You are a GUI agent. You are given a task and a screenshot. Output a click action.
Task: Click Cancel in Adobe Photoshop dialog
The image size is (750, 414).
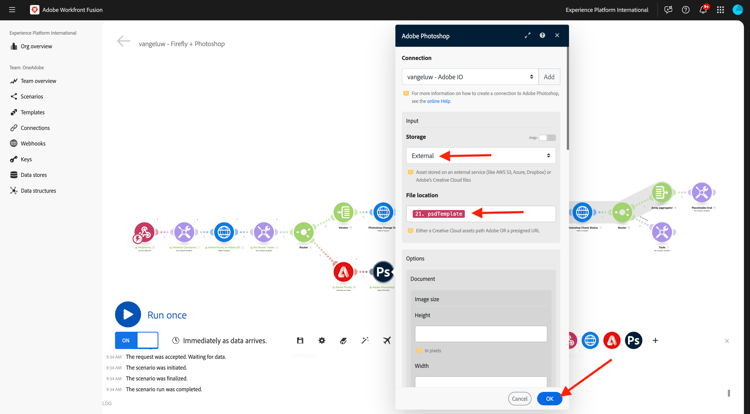(x=519, y=398)
